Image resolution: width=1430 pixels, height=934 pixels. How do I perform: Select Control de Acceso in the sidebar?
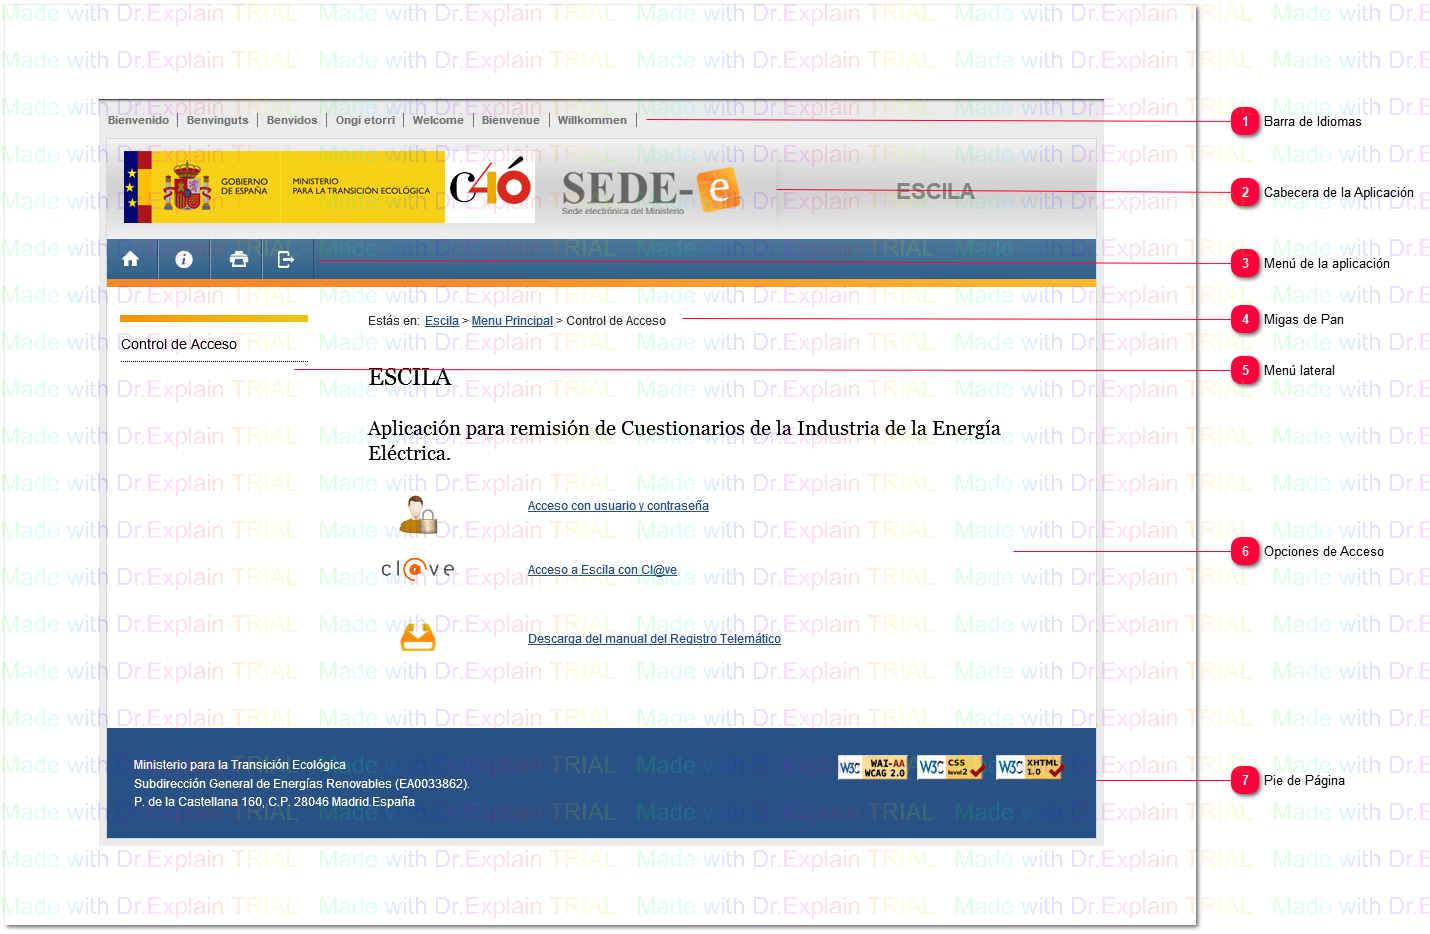(178, 344)
